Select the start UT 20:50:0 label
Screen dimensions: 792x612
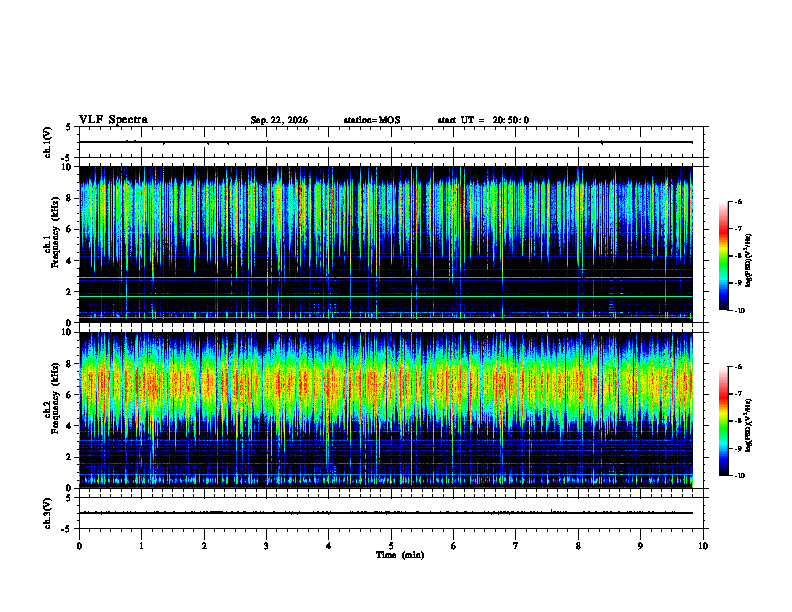[x=483, y=120]
